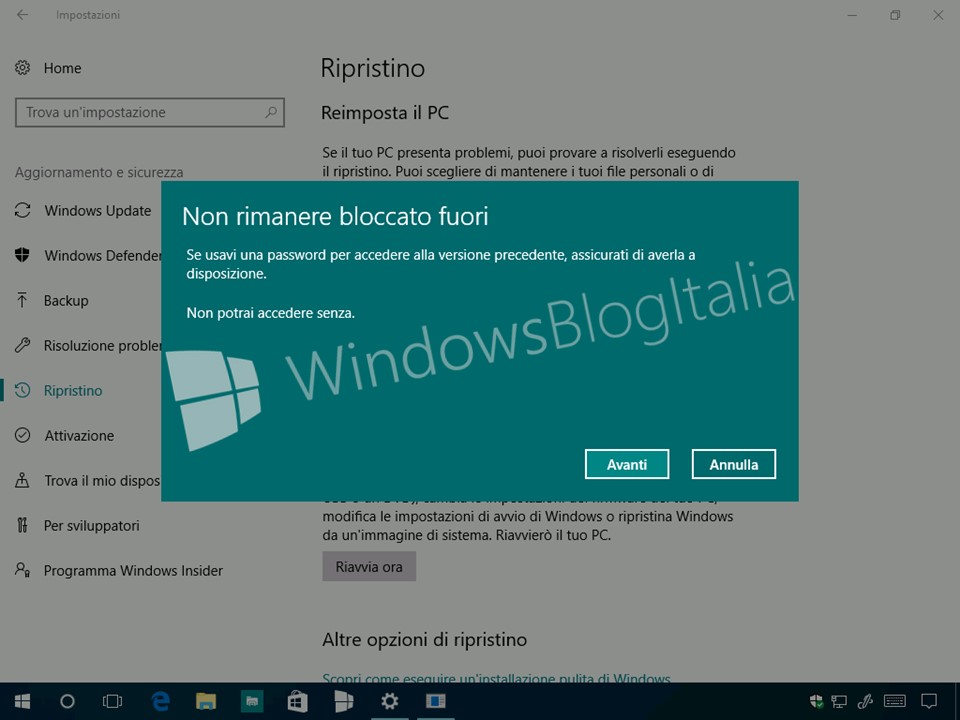Click the Impostazioni window title
The height and width of the screenshot is (720, 960).
(x=88, y=15)
